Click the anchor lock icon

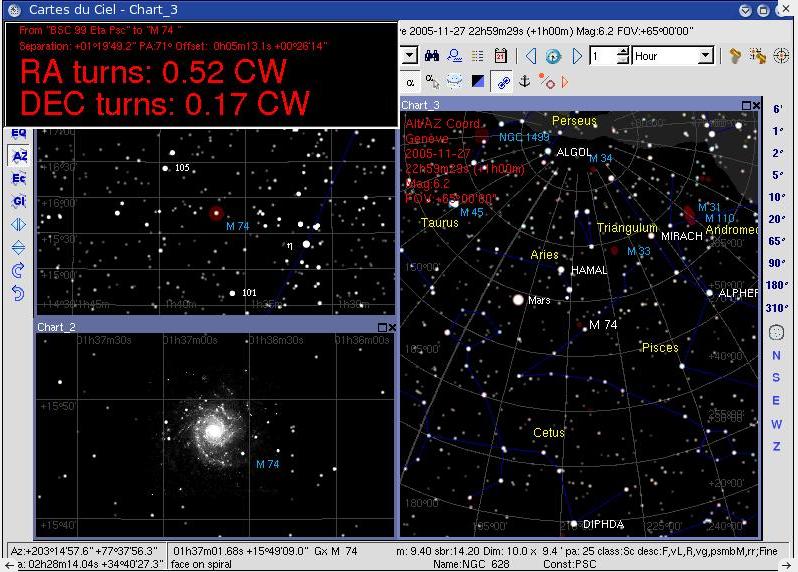tap(525, 81)
